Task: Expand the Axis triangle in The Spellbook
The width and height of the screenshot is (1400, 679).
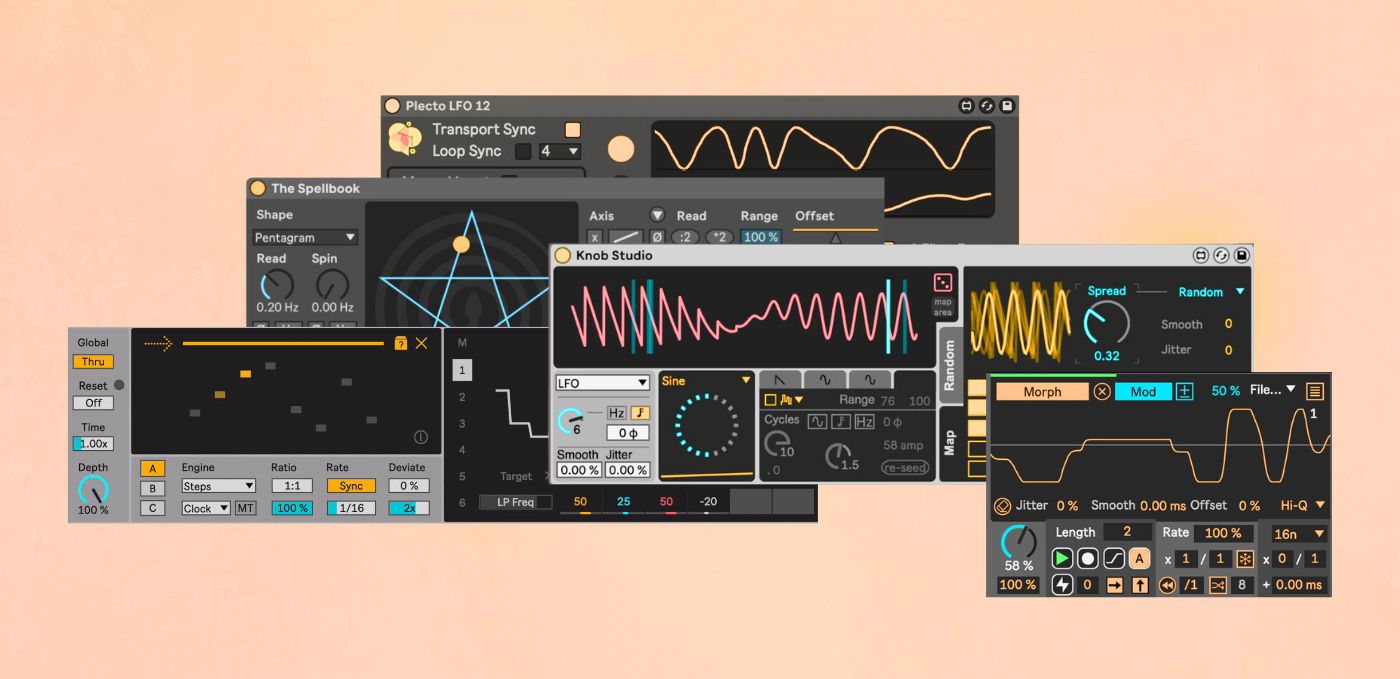Action: [x=657, y=215]
